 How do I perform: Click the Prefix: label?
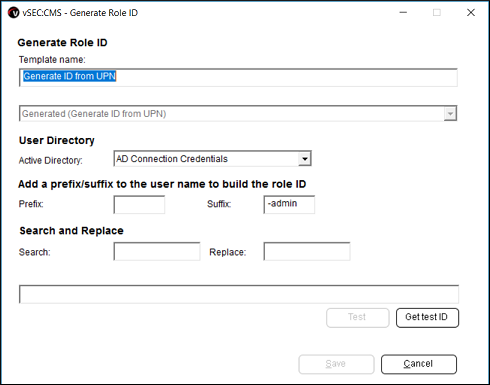tap(31, 204)
